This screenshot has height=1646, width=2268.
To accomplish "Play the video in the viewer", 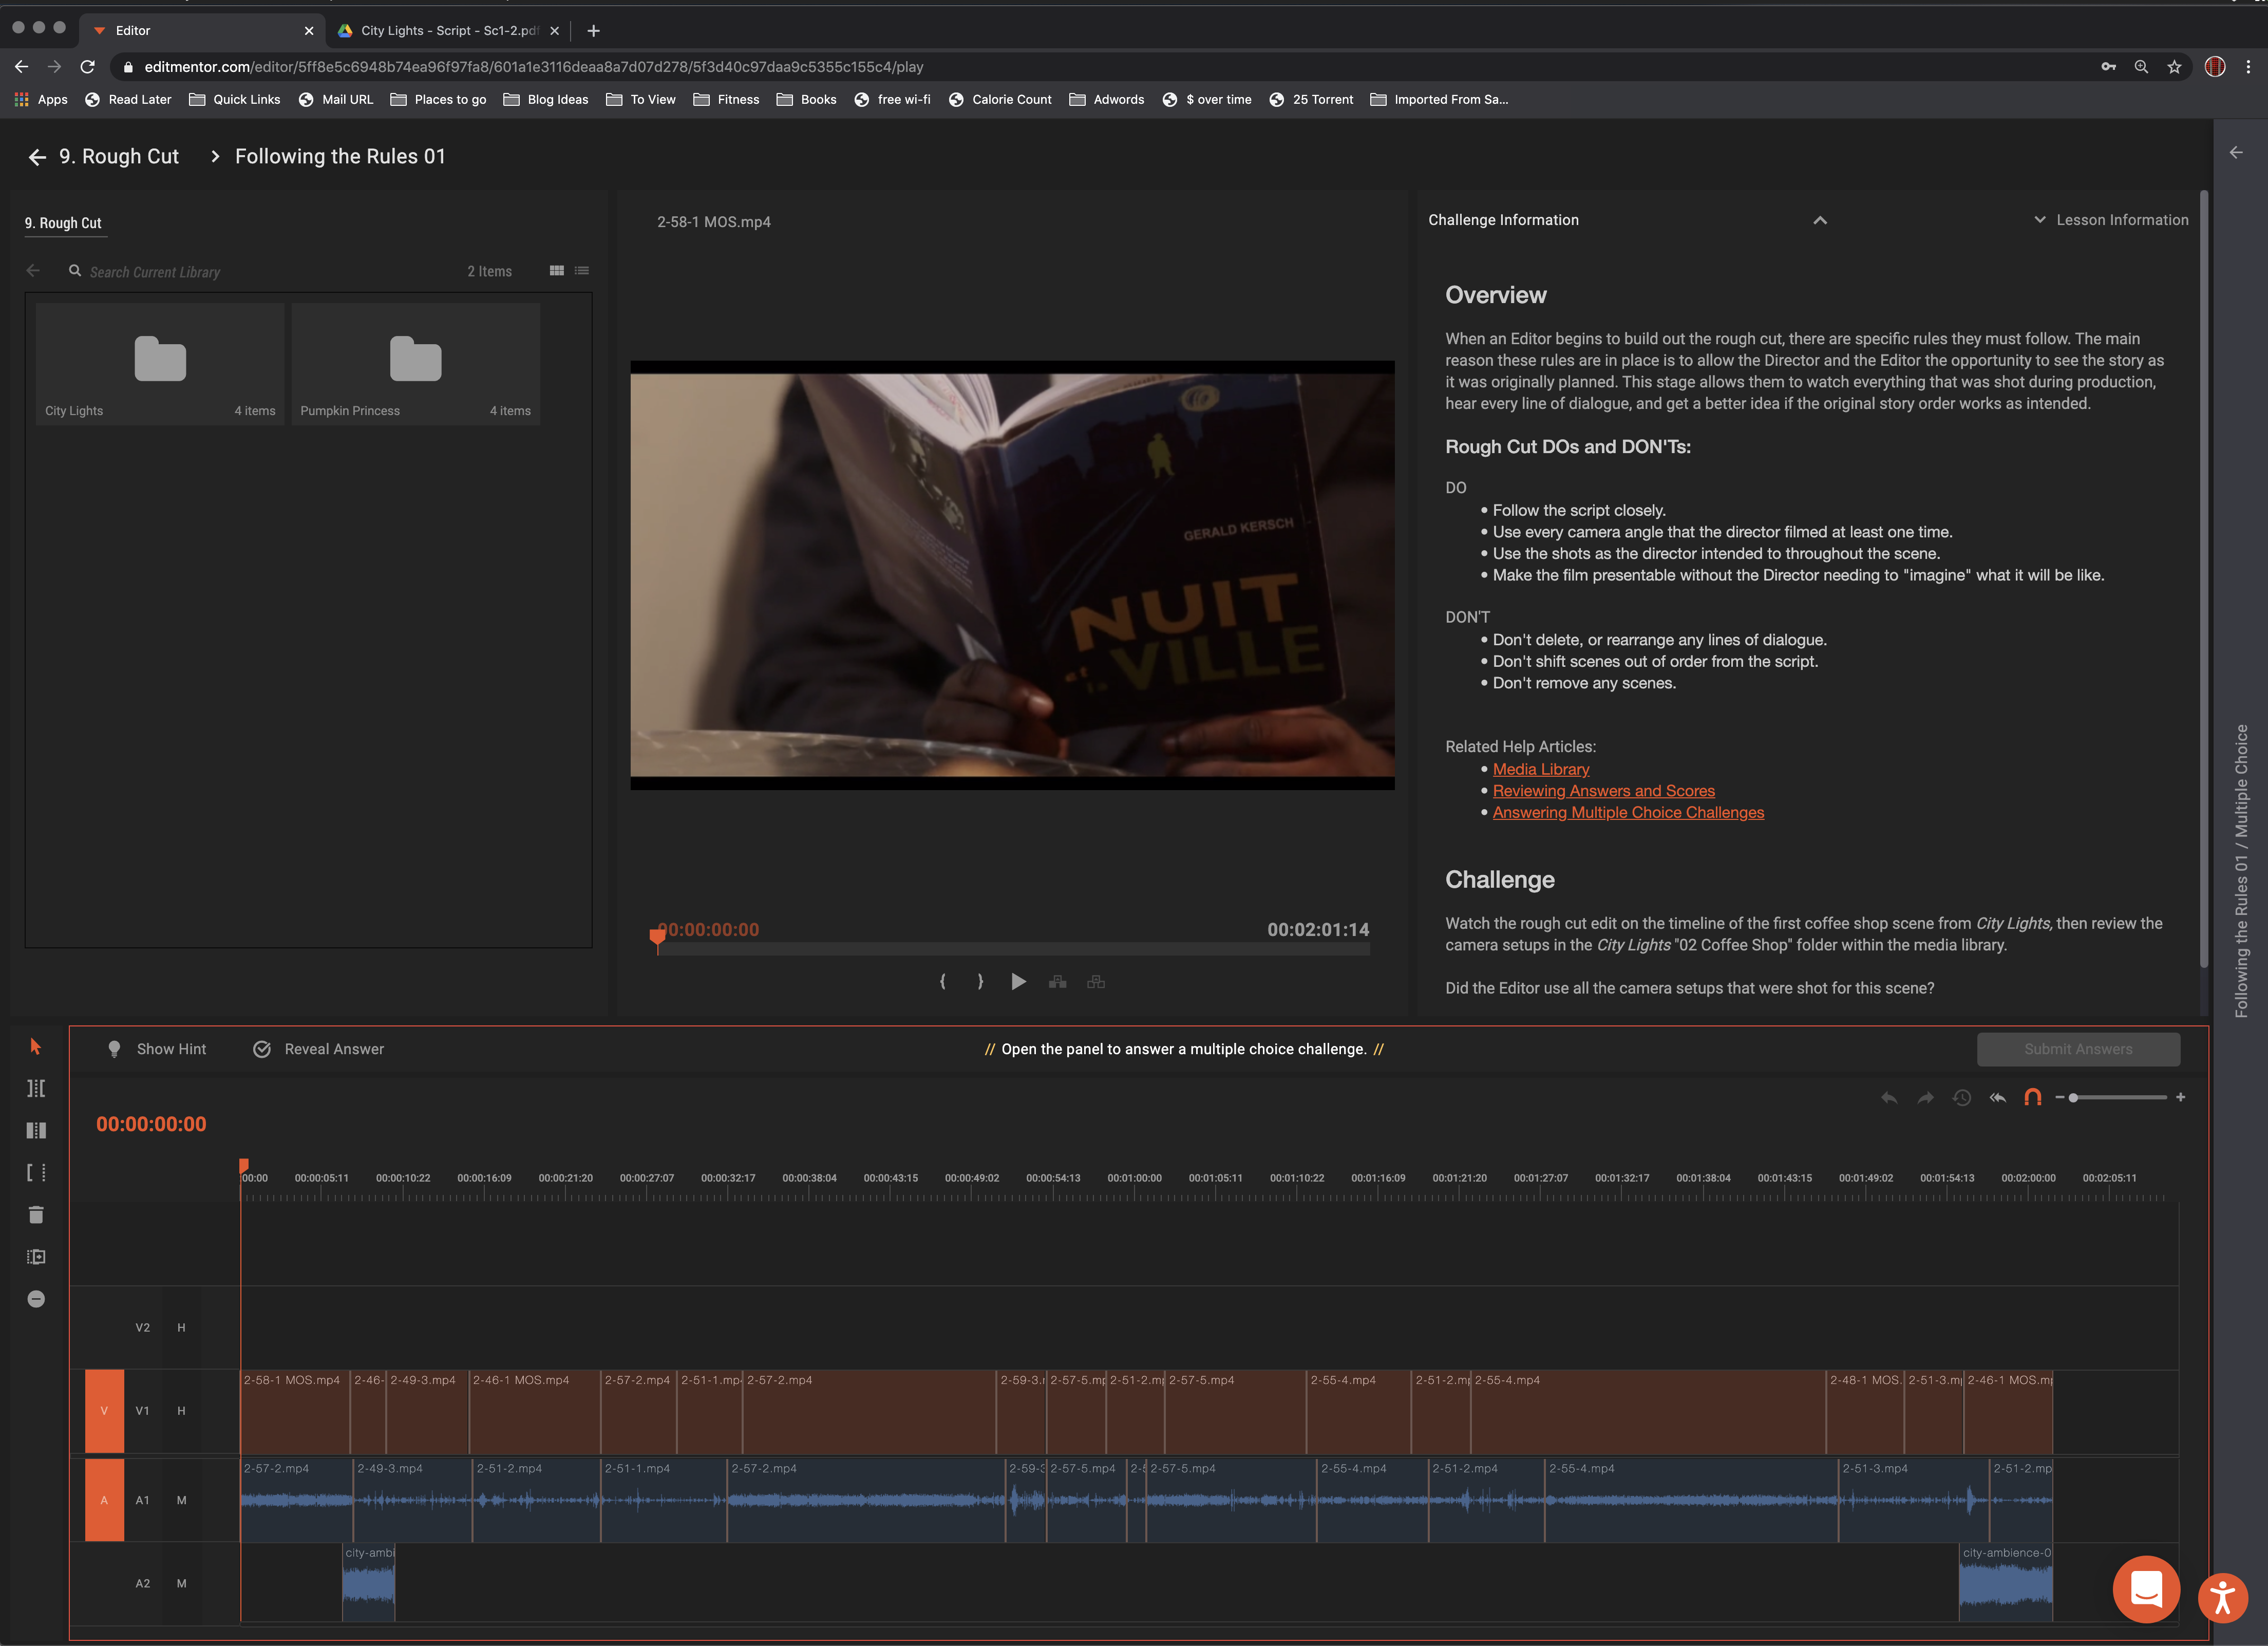I will [x=1018, y=982].
